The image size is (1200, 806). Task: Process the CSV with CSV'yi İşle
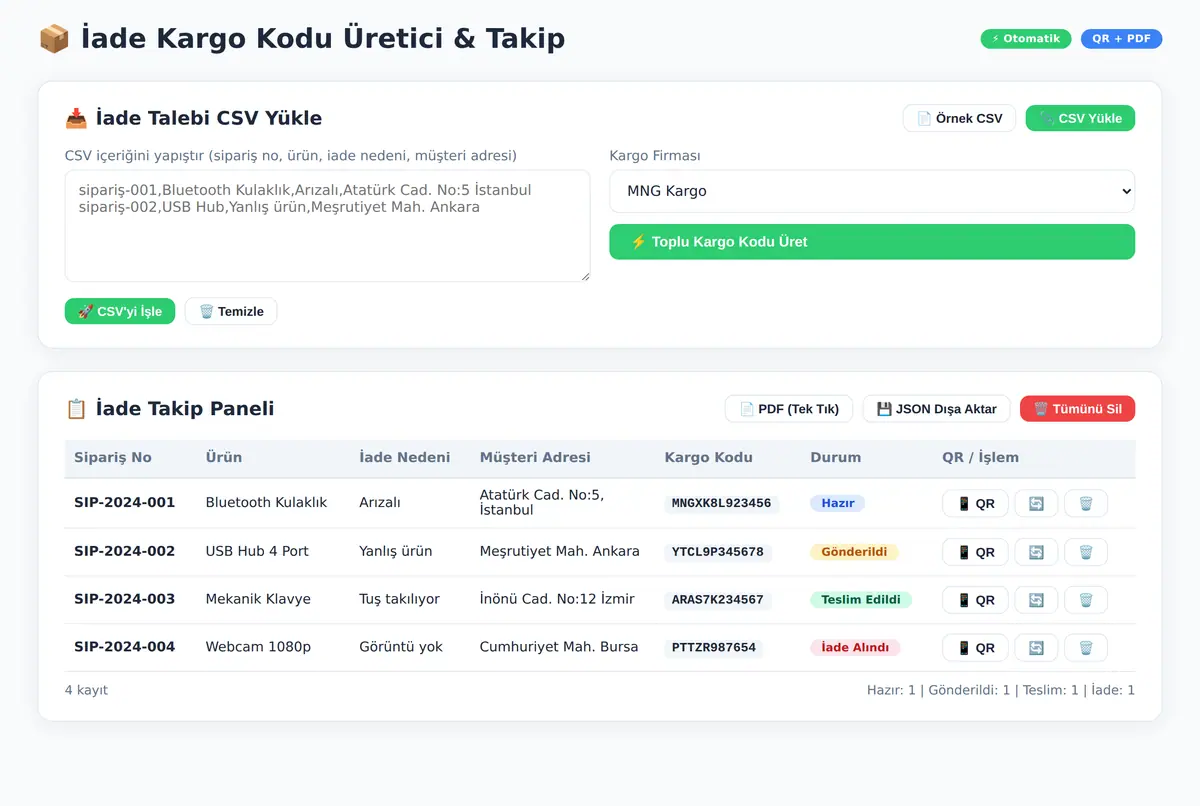120,311
